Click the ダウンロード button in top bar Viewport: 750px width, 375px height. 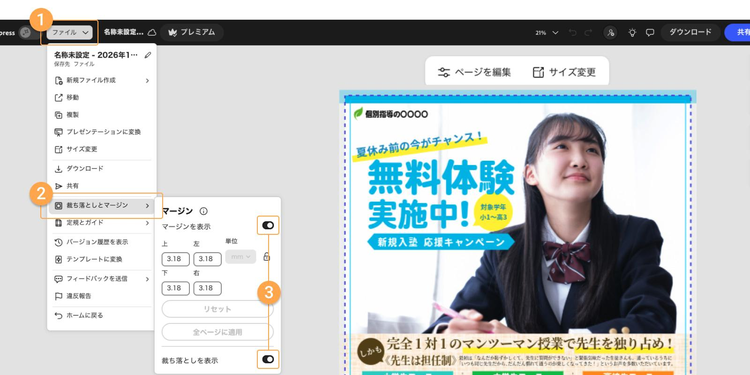pos(690,33)
